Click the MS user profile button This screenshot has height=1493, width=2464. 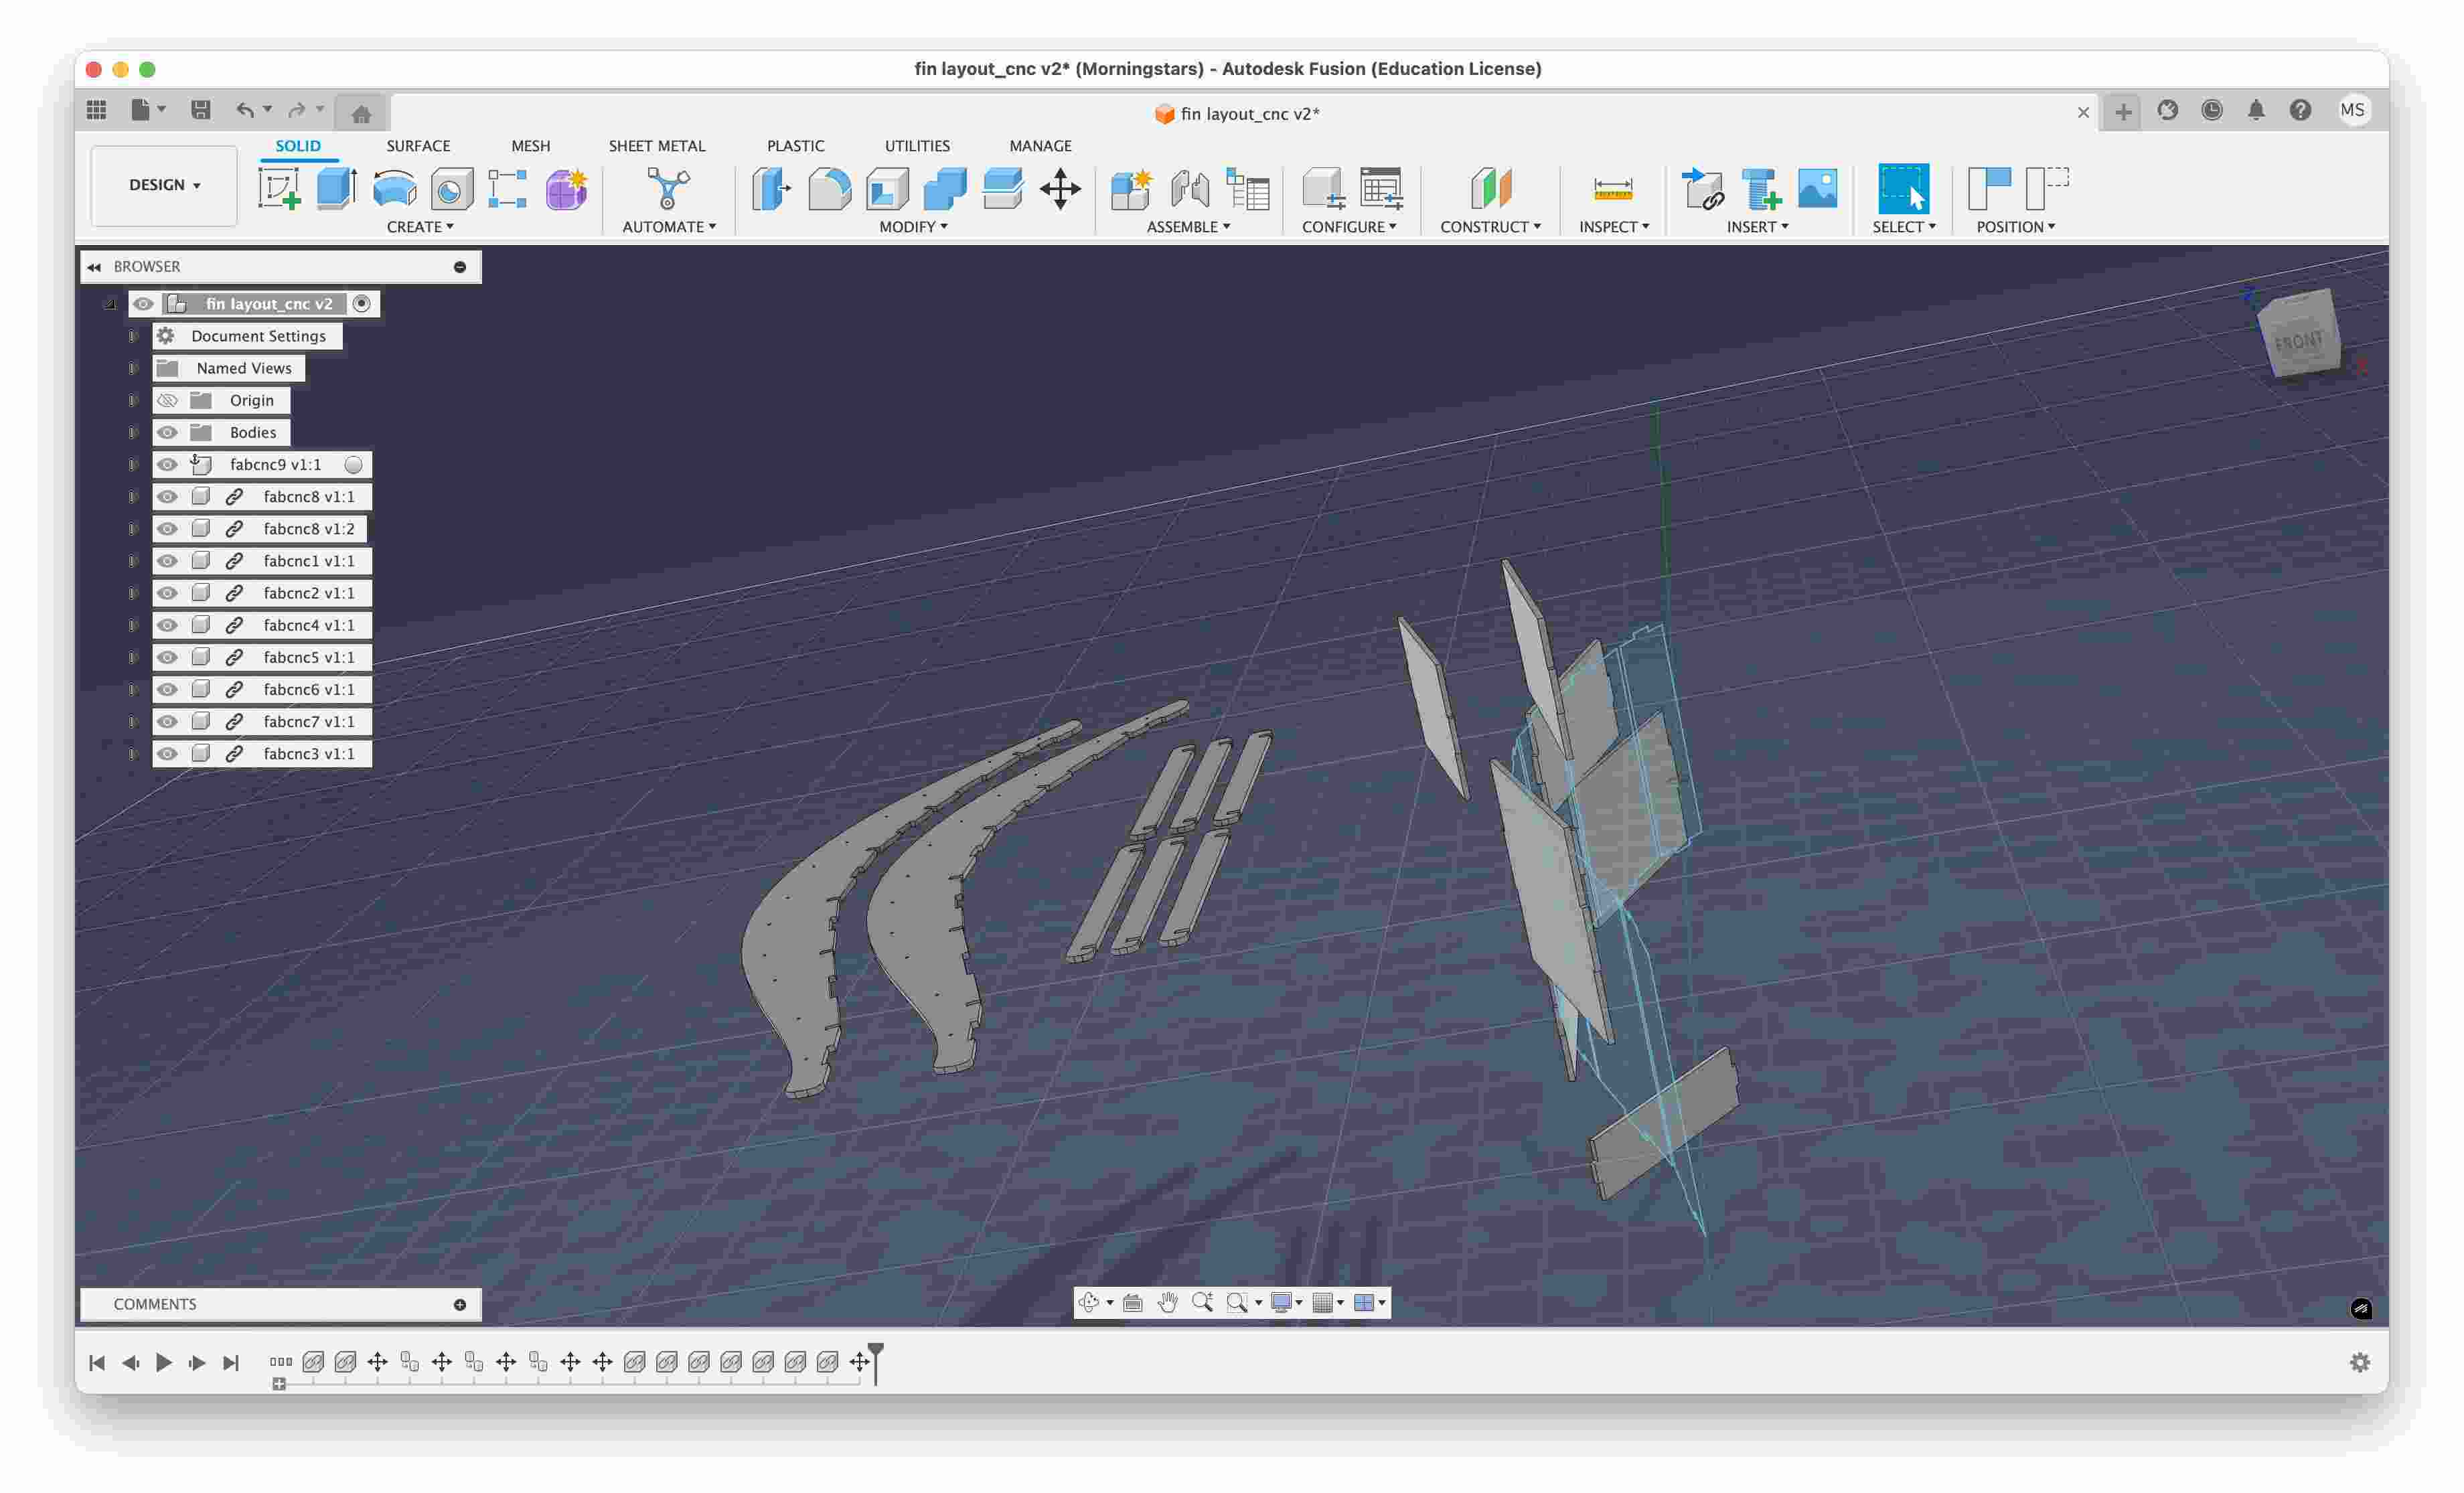point(2353,110)
